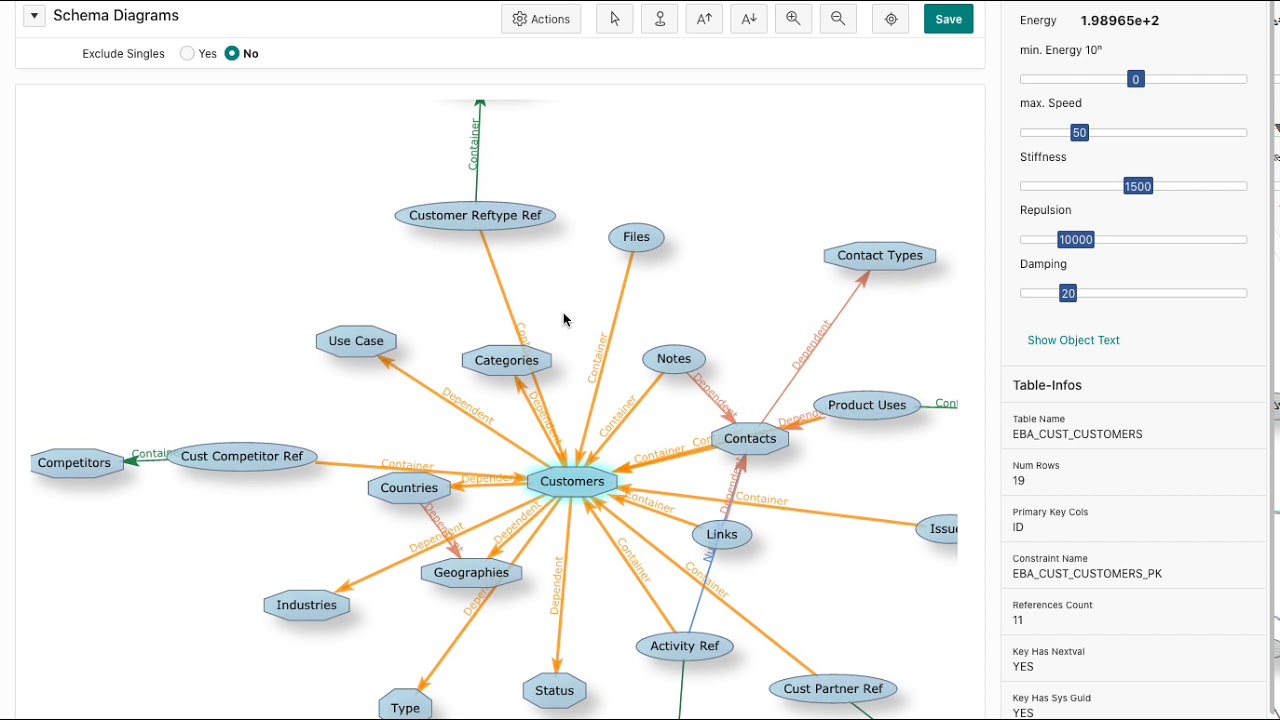Adjust the Damping slider handle
This screenshot has width=1280, height=720.
[x=1068, y=293]
